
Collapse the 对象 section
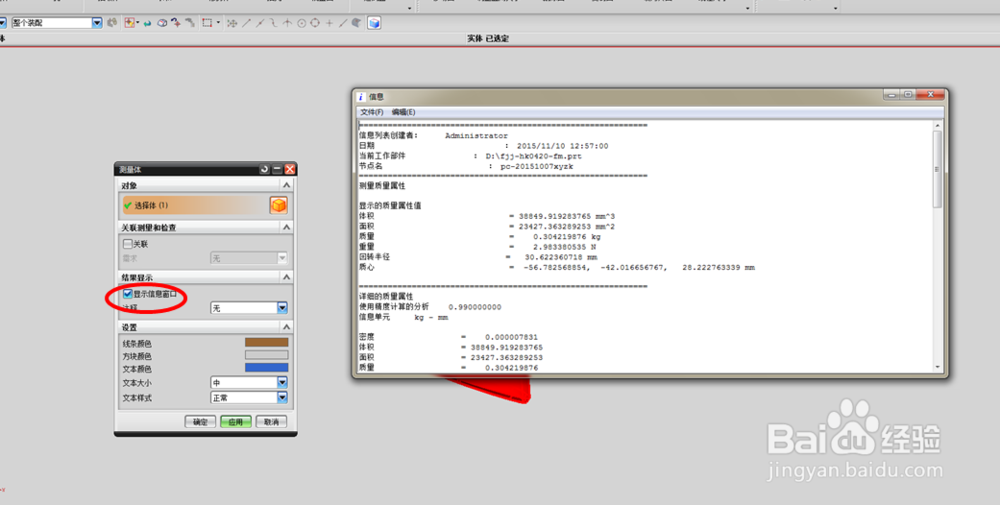tap(286, 185)
